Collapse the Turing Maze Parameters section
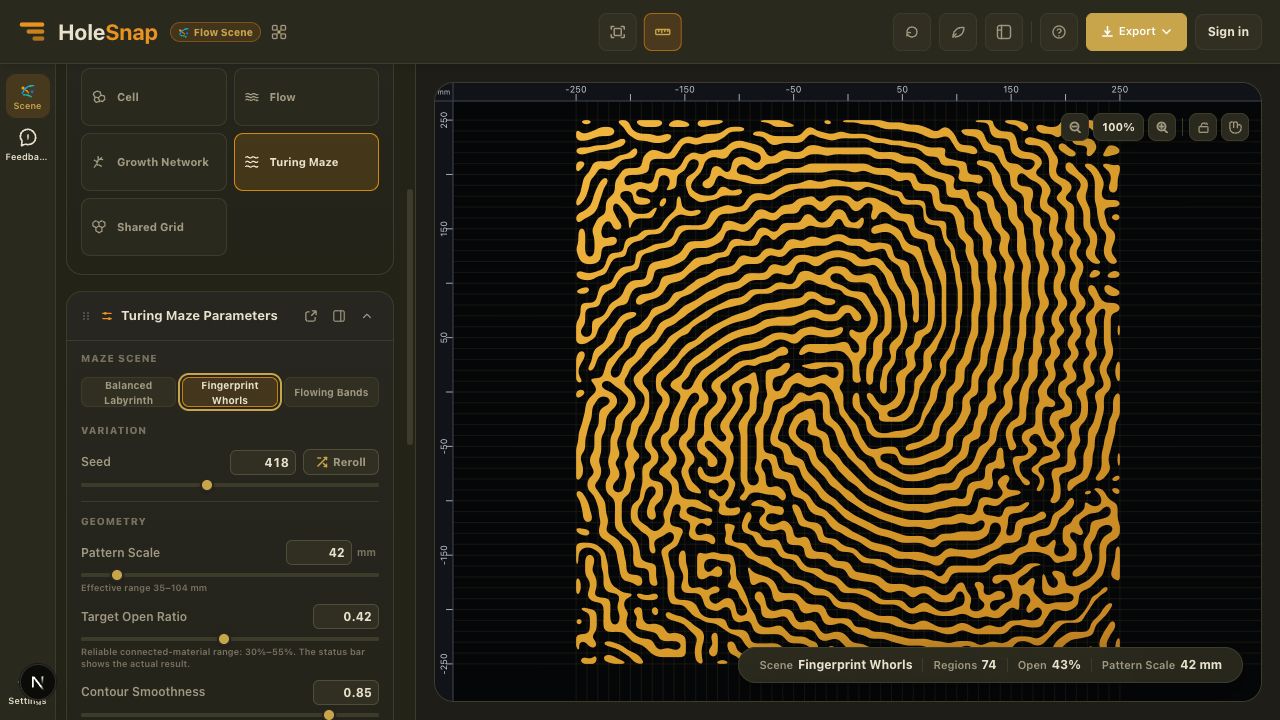This screenshot has width=1280, height=720. (x=367, y=316)
